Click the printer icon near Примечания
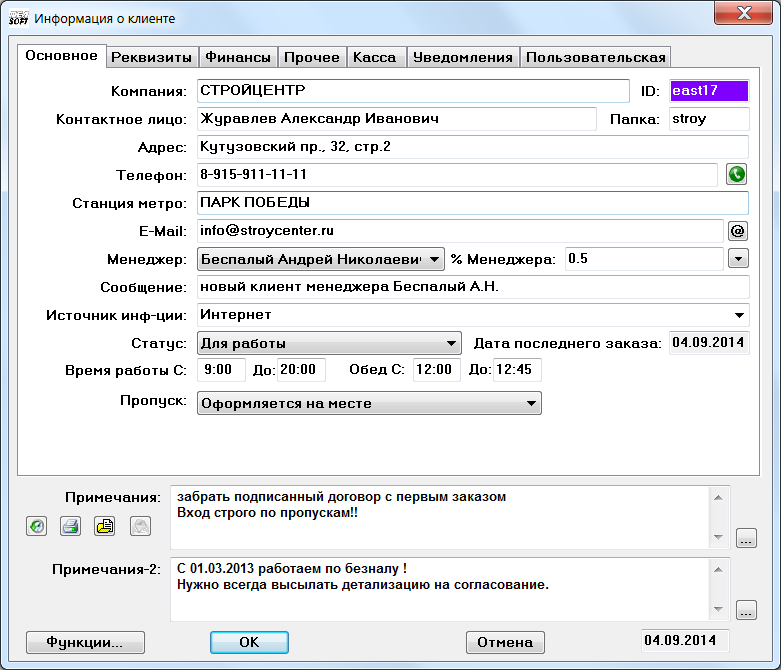Screen dimensions: 781x670 [70, 526]
